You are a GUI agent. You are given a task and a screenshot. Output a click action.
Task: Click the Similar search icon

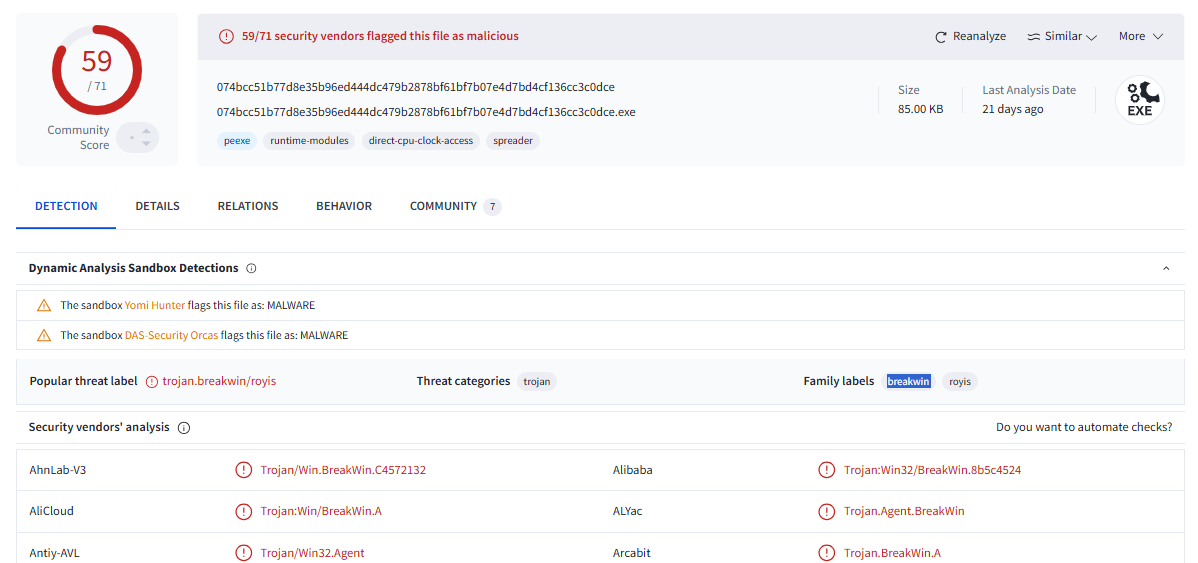(1034, 37)
